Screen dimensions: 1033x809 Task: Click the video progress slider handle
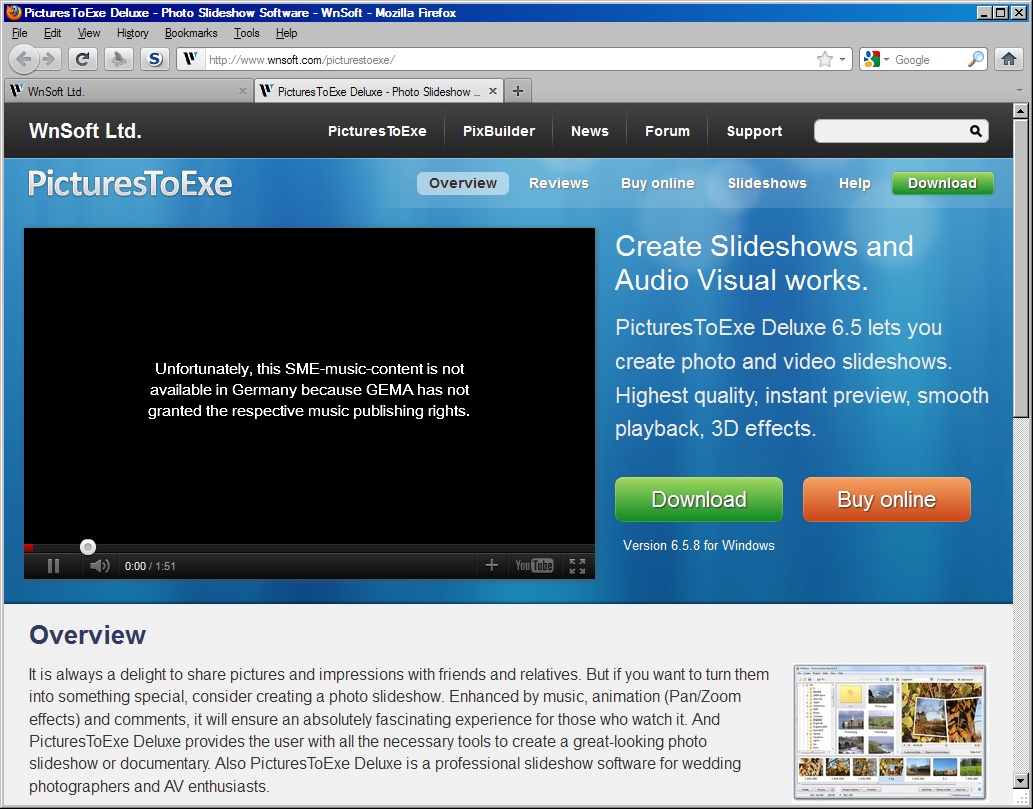[88, 547]
